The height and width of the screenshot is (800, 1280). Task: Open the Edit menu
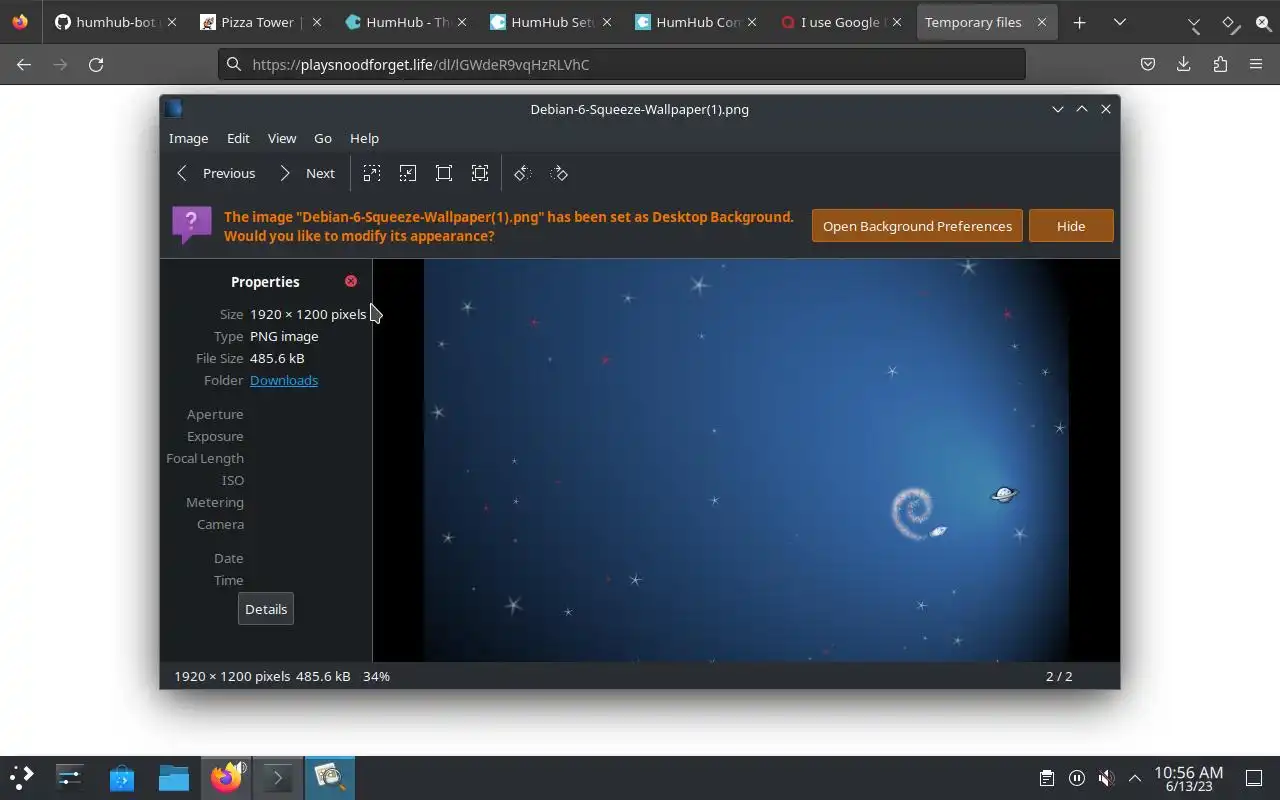pos(238,138)
